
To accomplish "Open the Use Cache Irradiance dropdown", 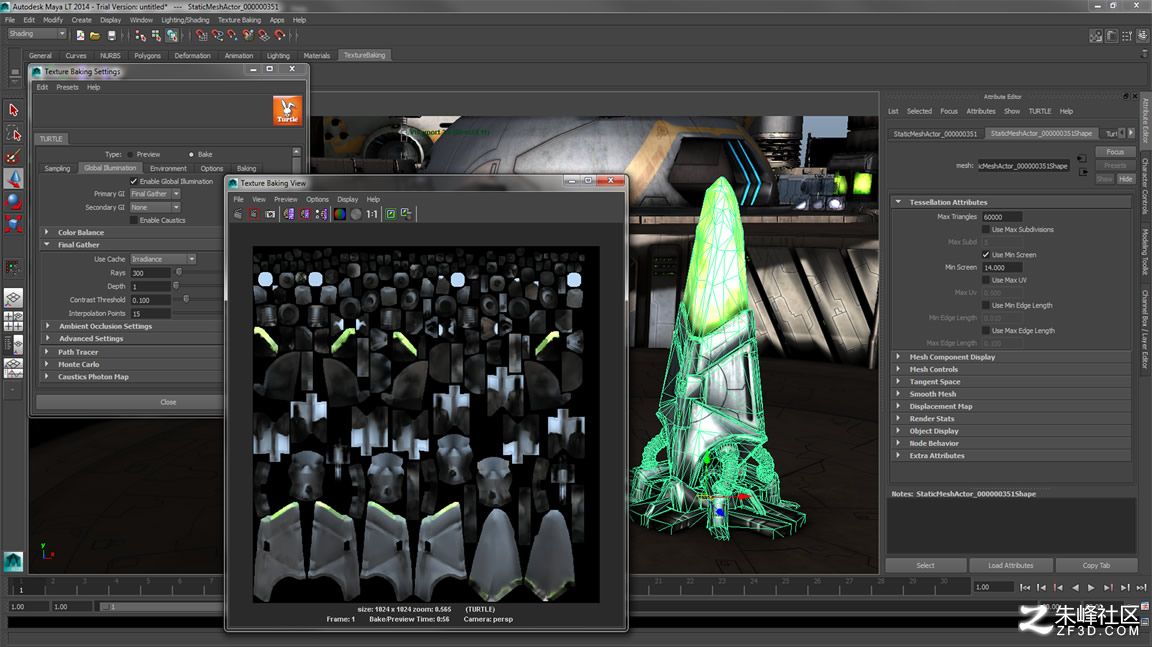I will pyautogui.click(x=163, y=259).
